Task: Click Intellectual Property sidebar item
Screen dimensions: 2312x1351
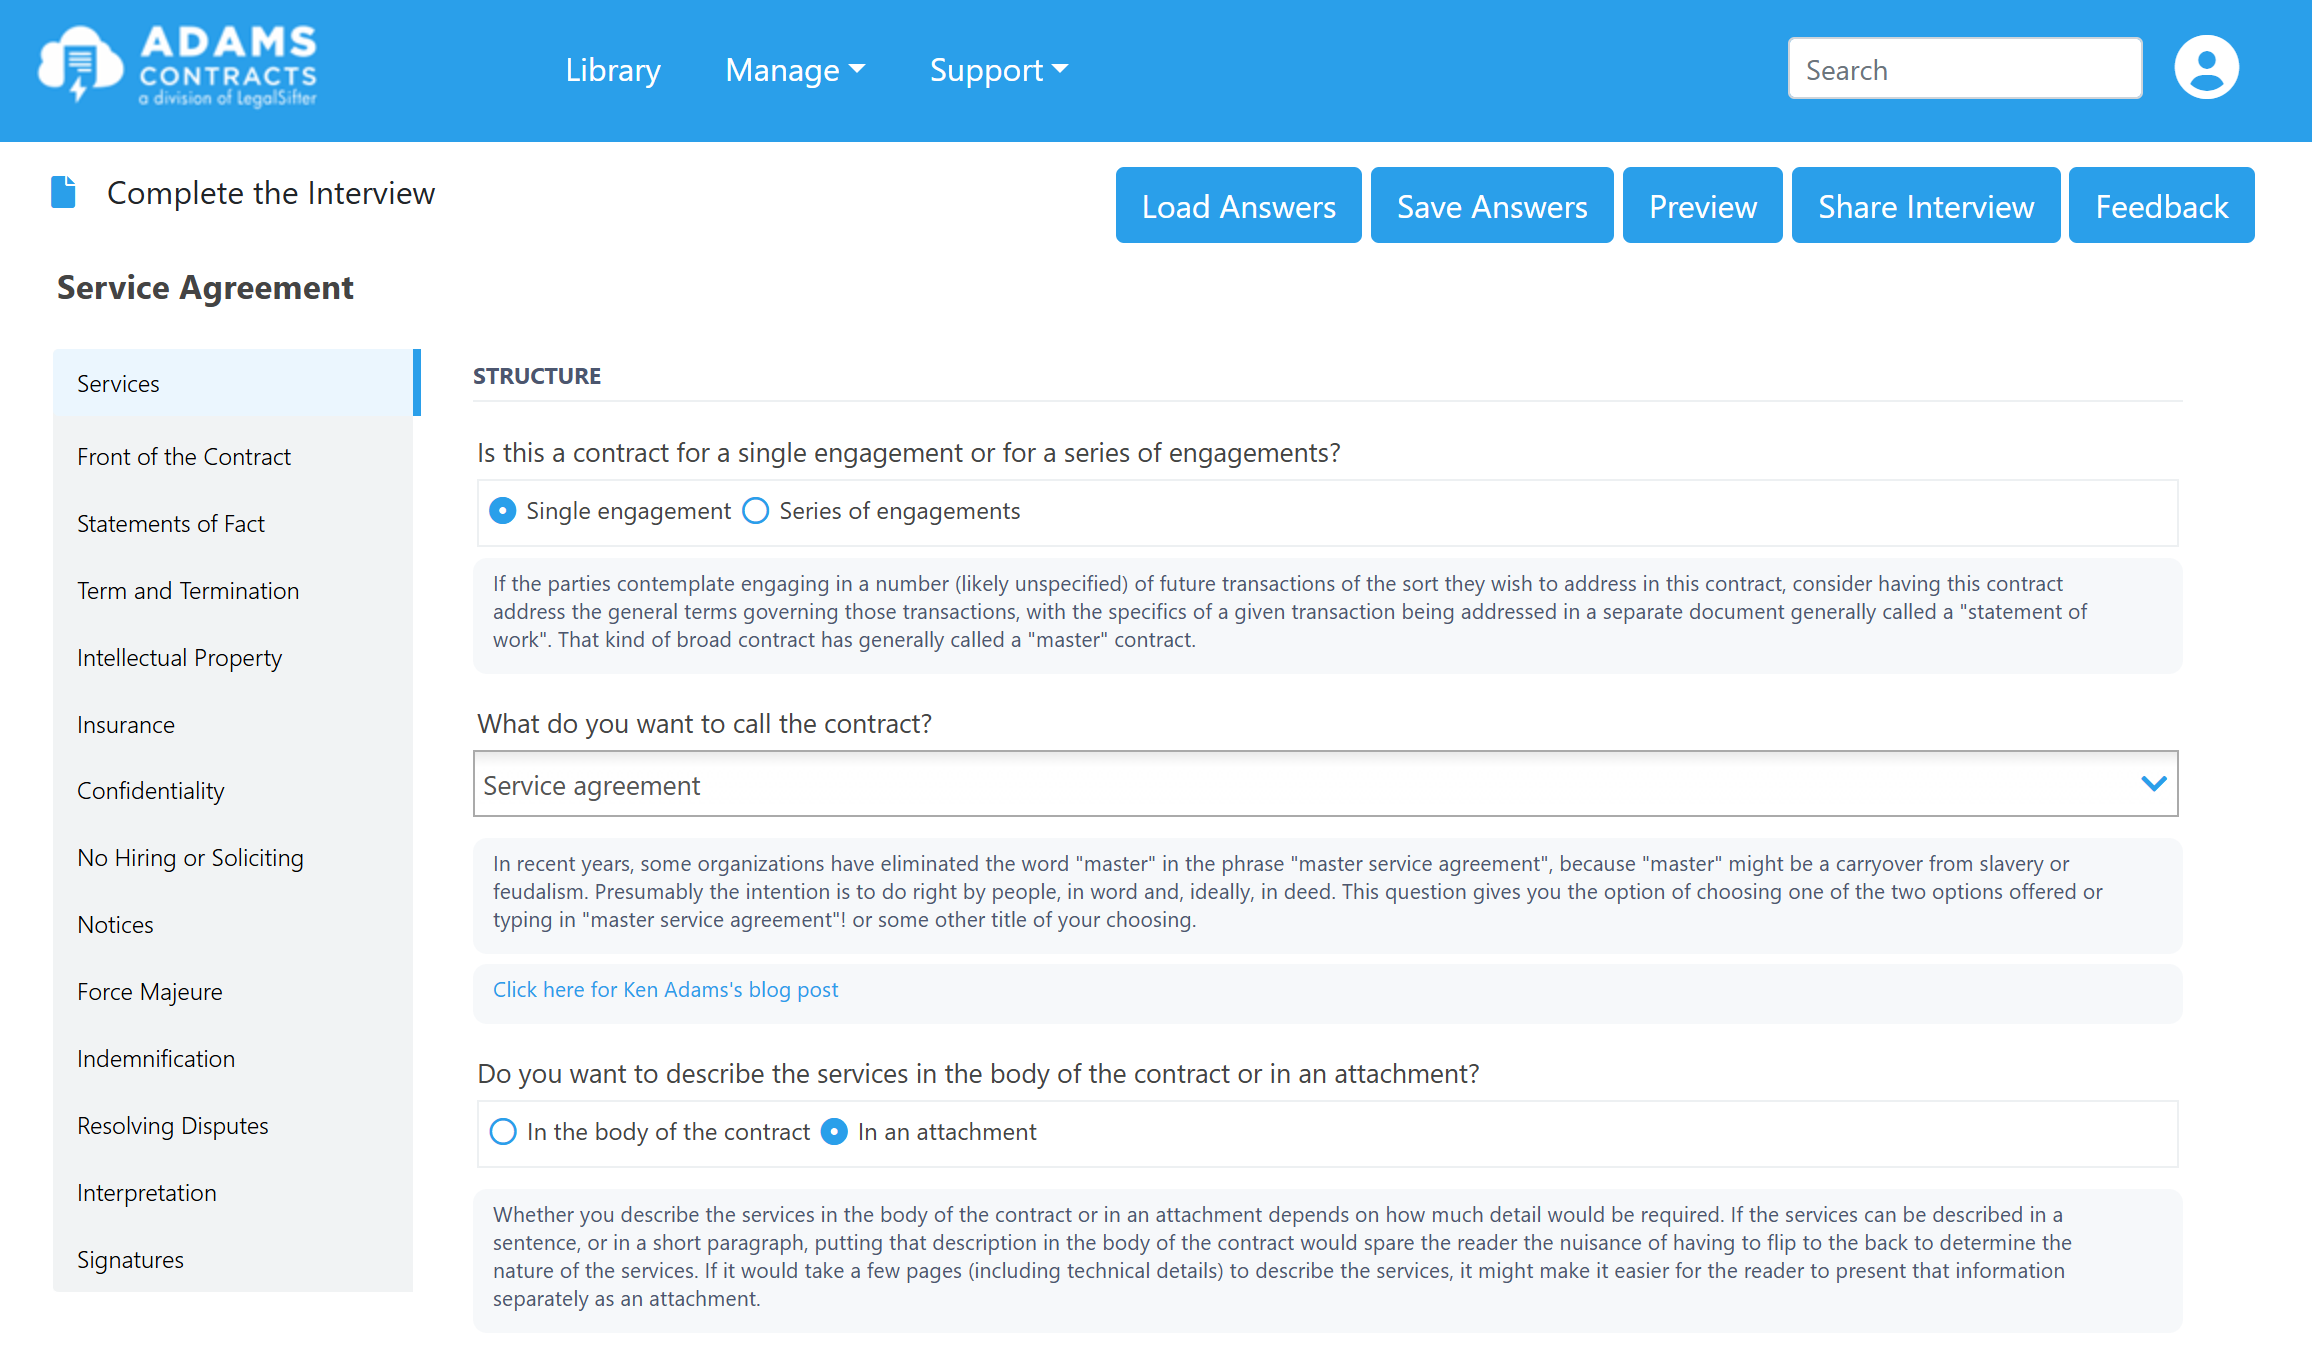Action: [x=178, y=658]
